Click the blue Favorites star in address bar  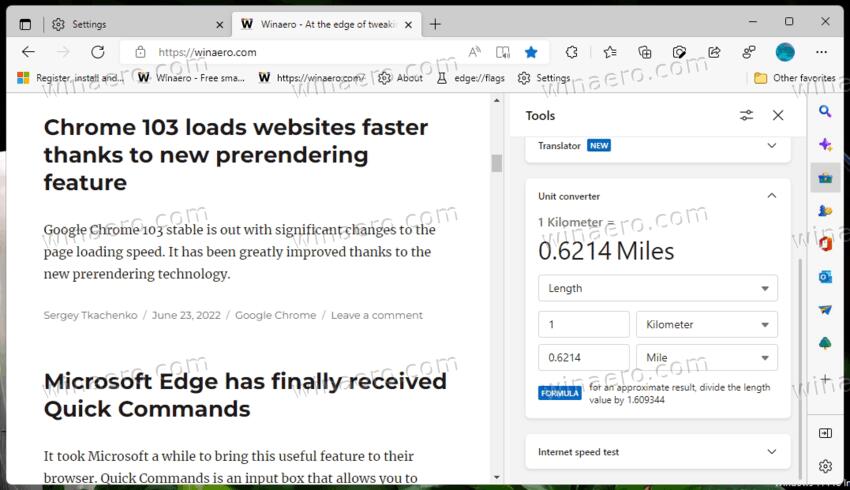531,52
